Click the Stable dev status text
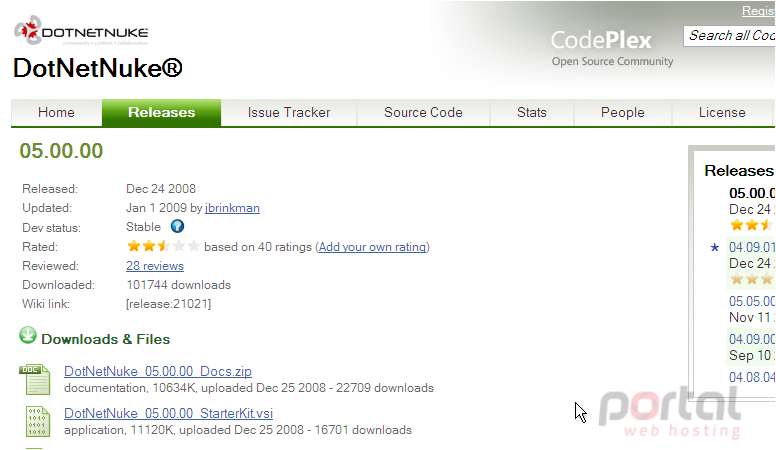Screen dimensions: 776x450 click(144, 227)
